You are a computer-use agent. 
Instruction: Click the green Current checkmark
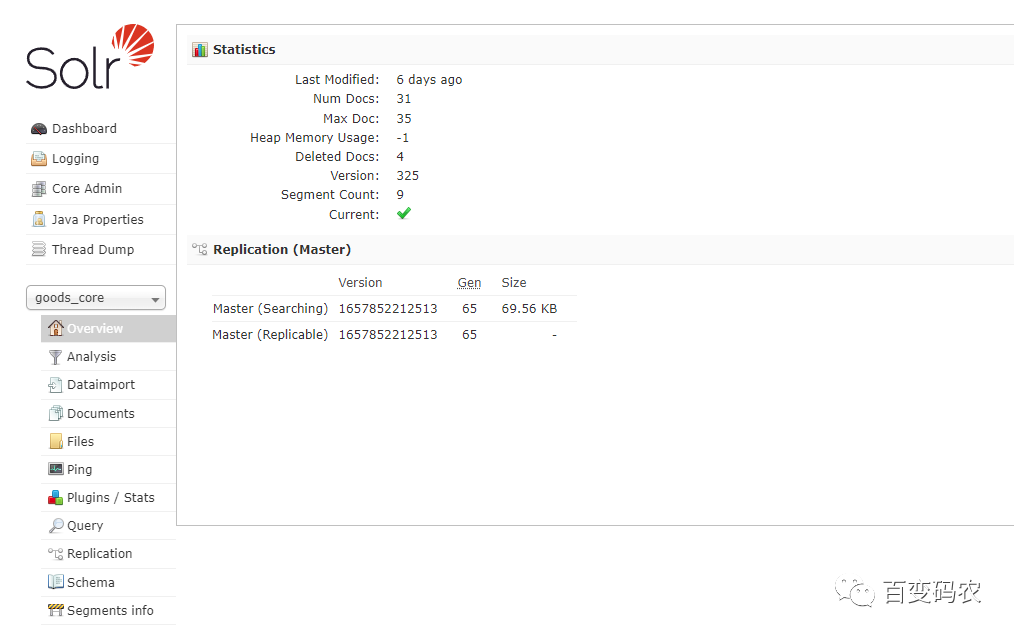click(x=404, y=214)
